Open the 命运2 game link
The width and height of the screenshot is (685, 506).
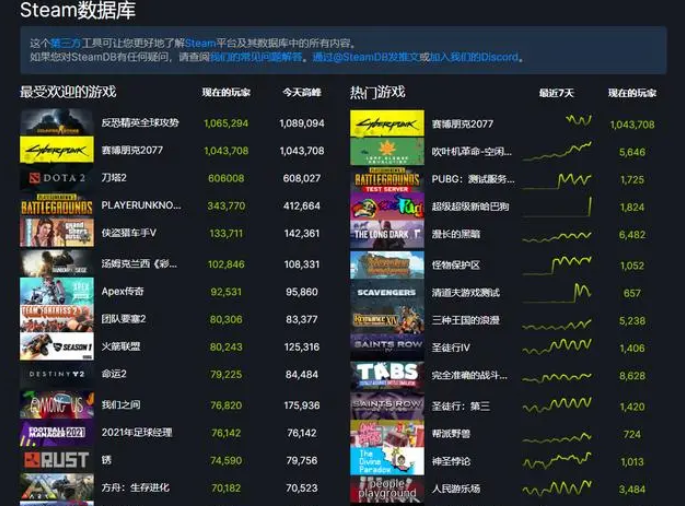[x=114, y=374]
